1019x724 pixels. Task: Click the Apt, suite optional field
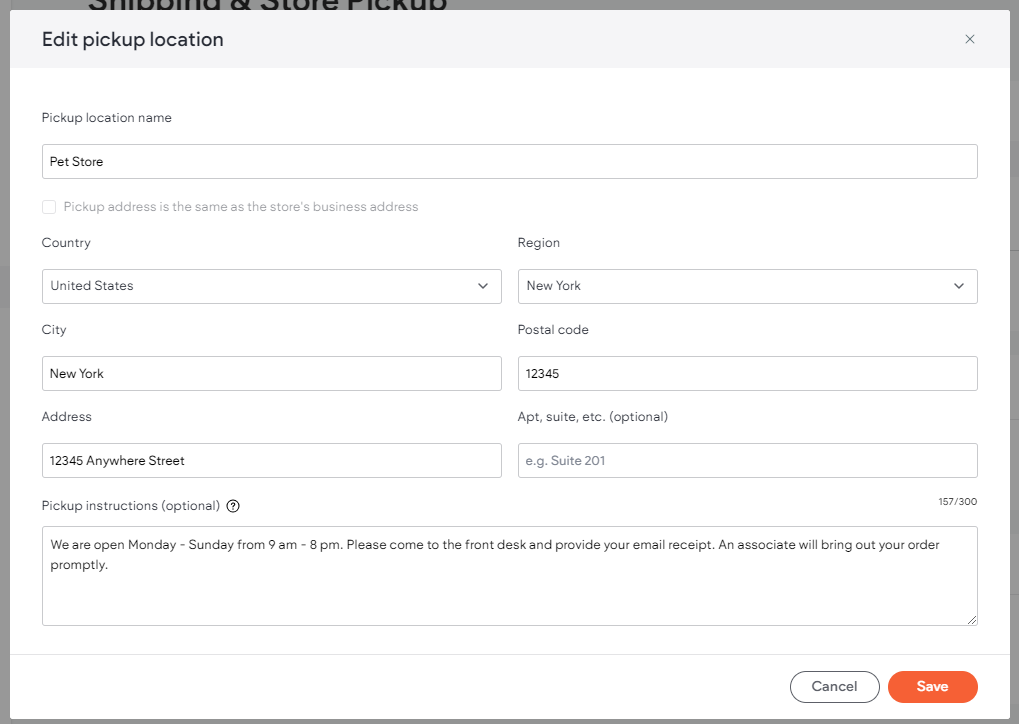747,460
